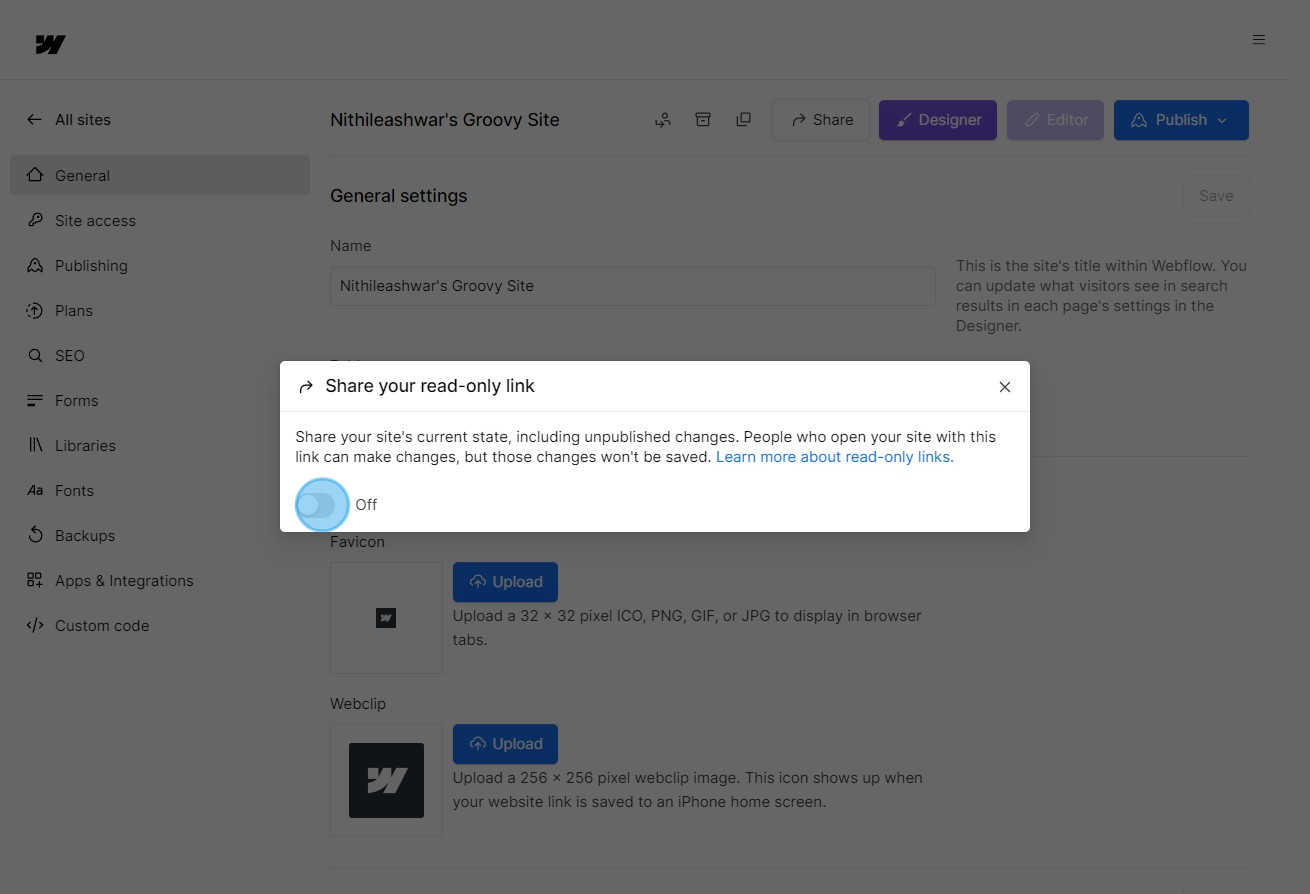
Task: Expand the Publish dropdown
Action: (1181, 120)
